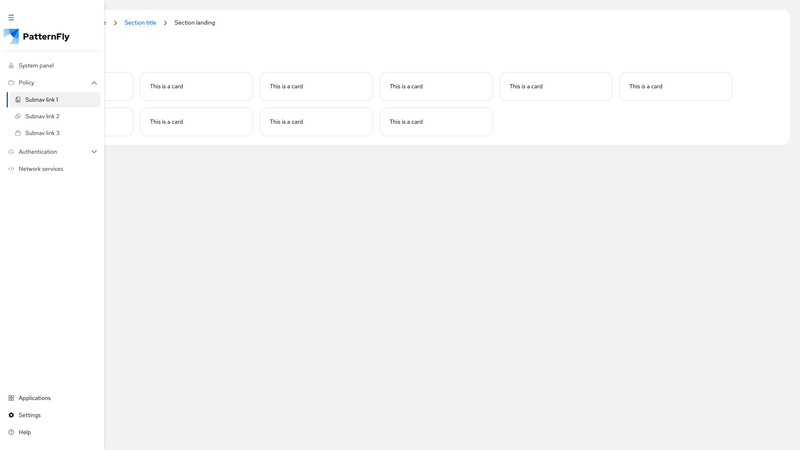The height and width of the screenshot is (450, 800).
Task: Click the Authentication cloud icon
Action: (11, 152)
